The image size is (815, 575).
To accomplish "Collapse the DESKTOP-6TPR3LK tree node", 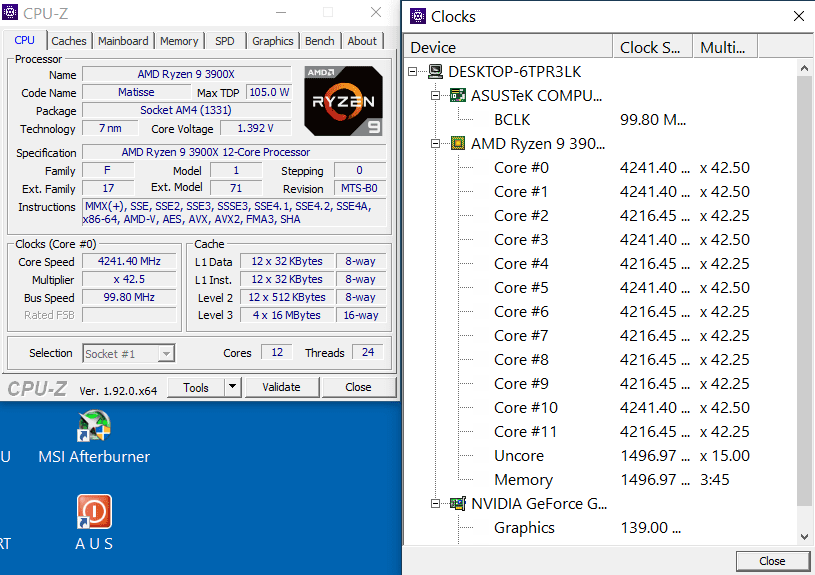I will [x=413, y=72].
